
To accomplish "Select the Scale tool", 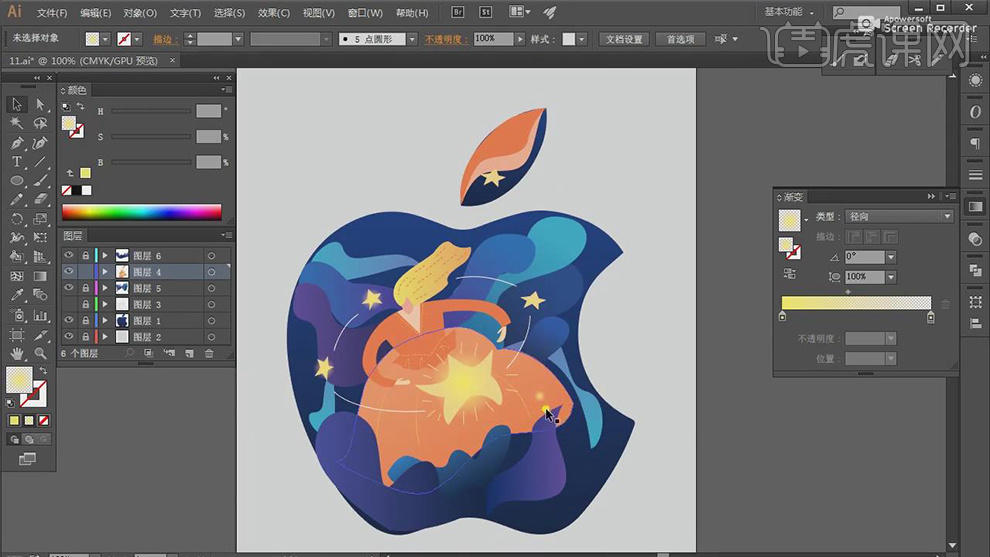I will [40, 219].
